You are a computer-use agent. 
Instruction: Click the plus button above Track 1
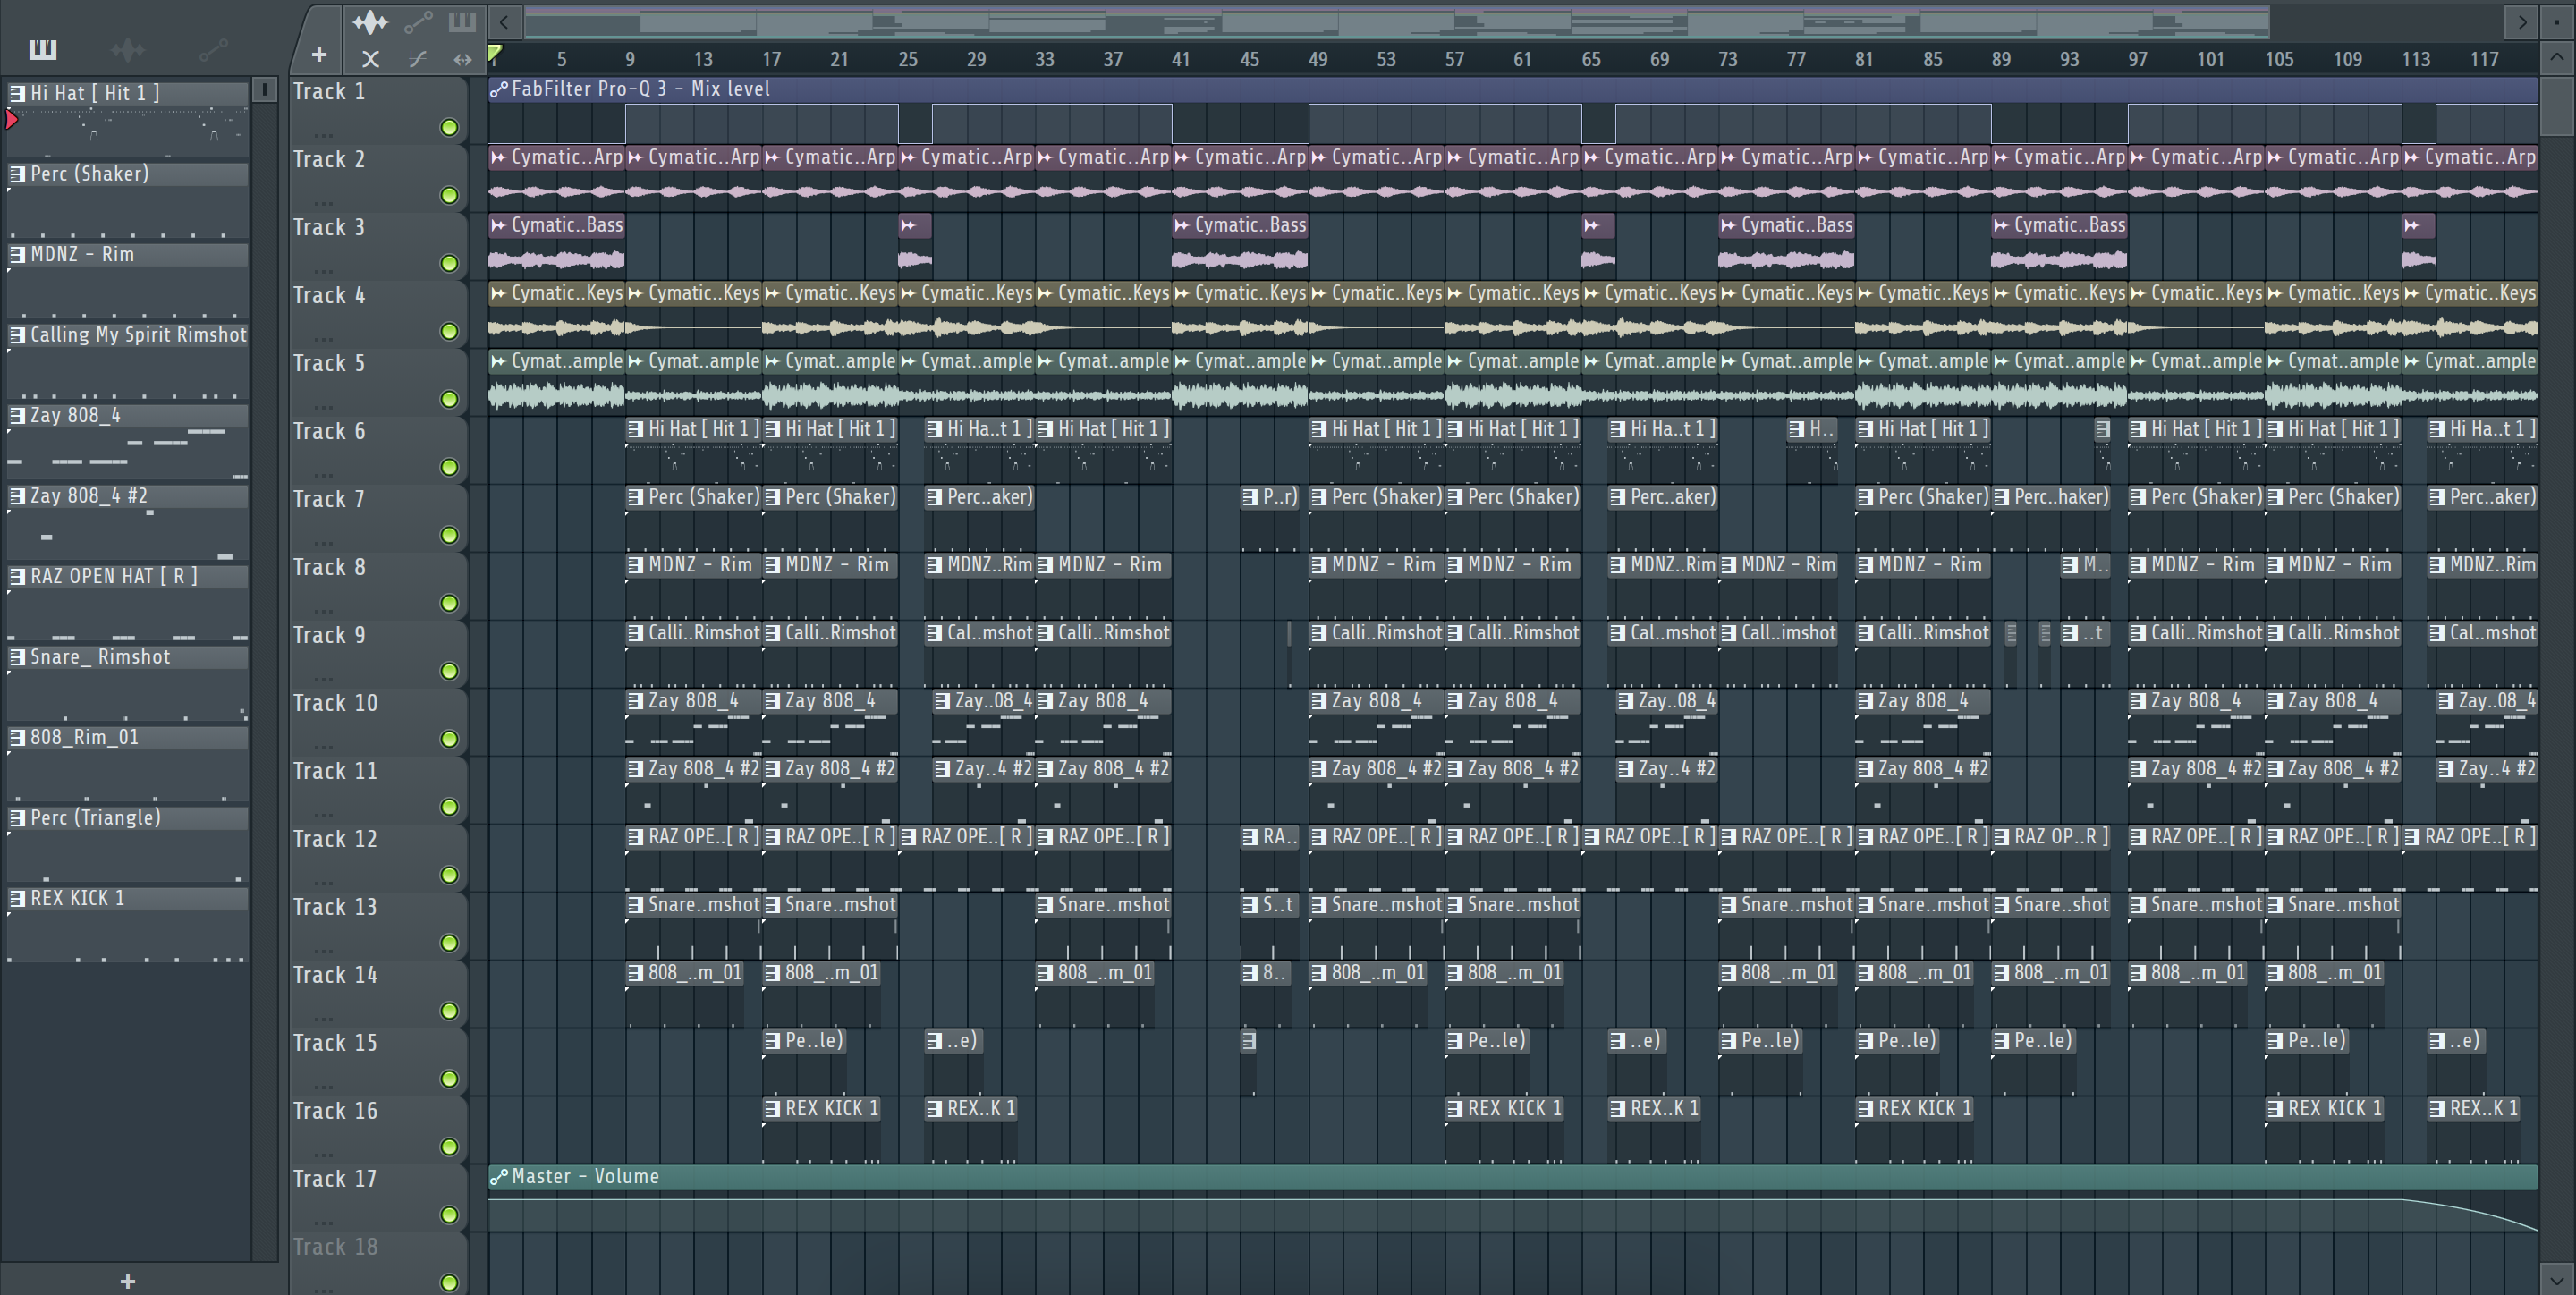click(319, 55)
